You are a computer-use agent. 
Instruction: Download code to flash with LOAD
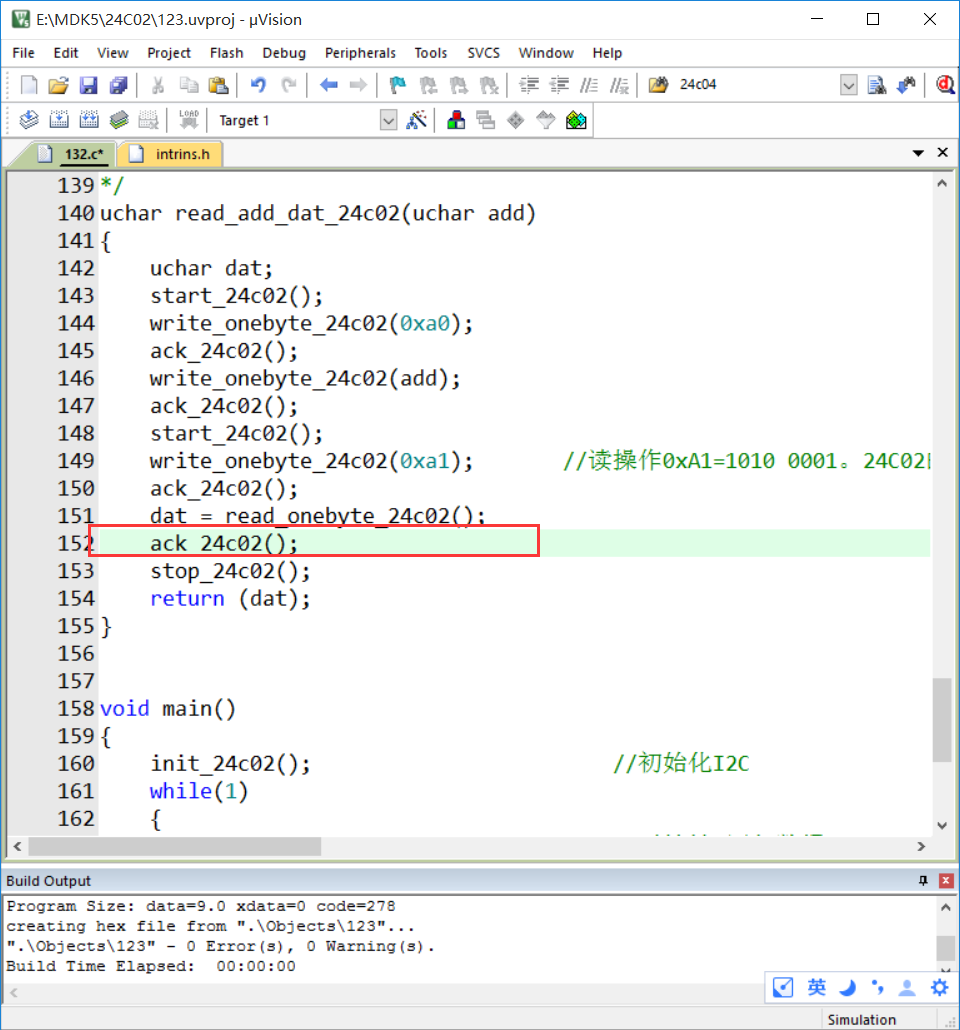[189, 119]
